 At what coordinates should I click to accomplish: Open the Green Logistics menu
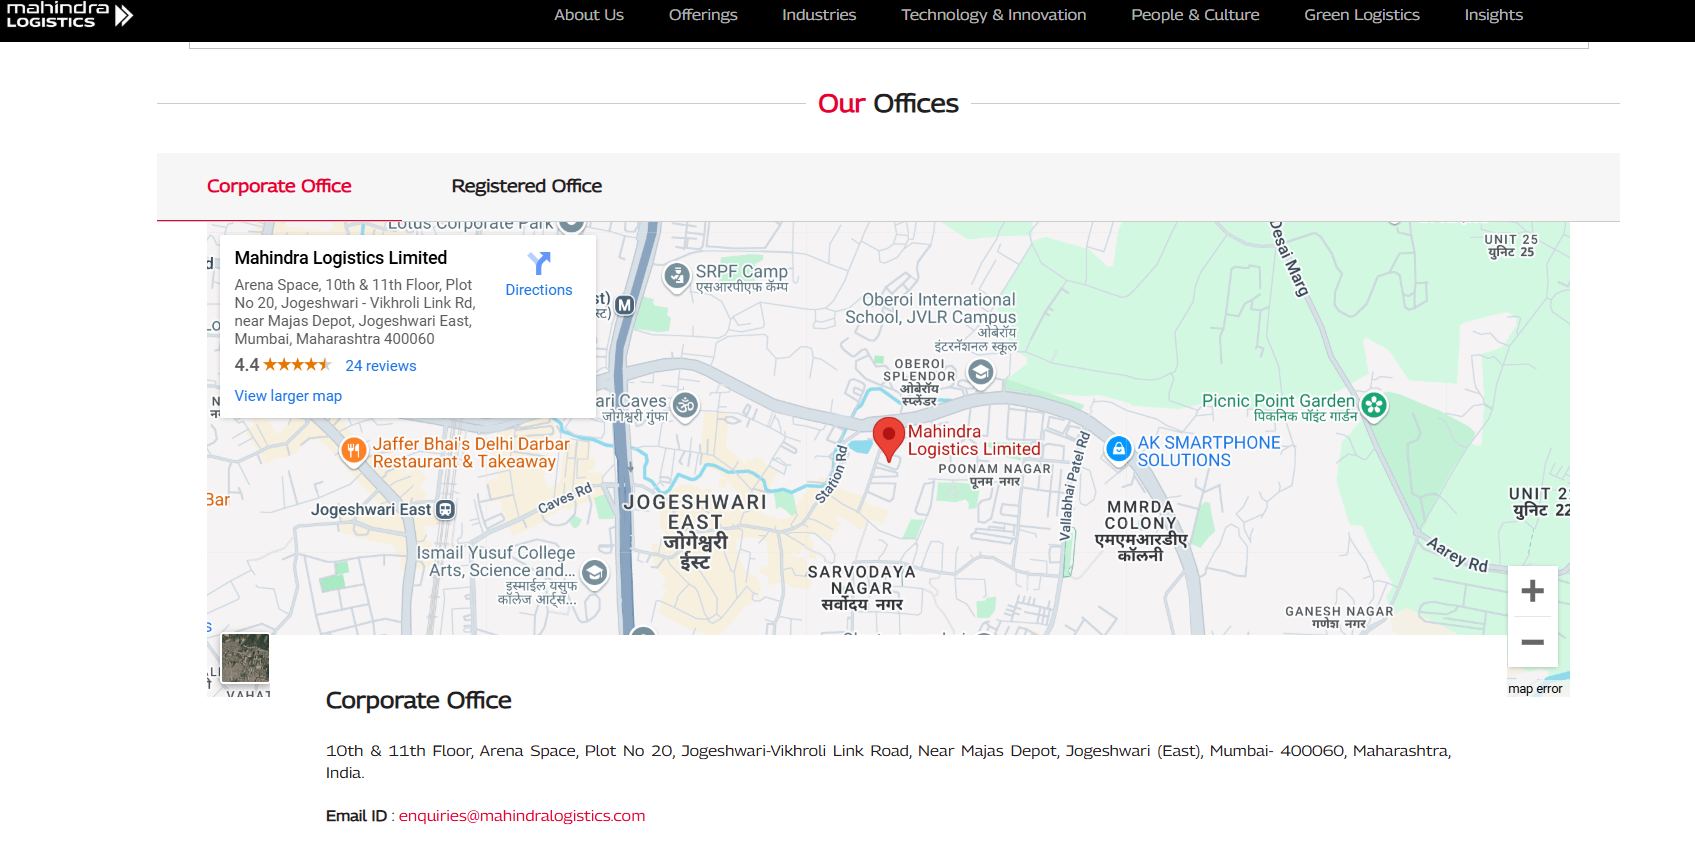pyautogui.click(x=1361, y=15)
